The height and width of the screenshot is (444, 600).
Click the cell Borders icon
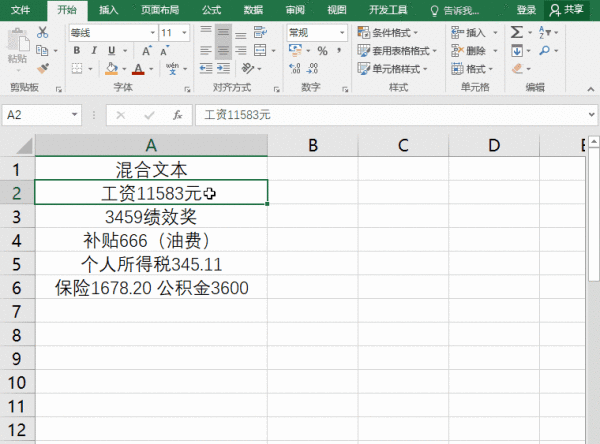pyautogui.click(x=77, y=69)
